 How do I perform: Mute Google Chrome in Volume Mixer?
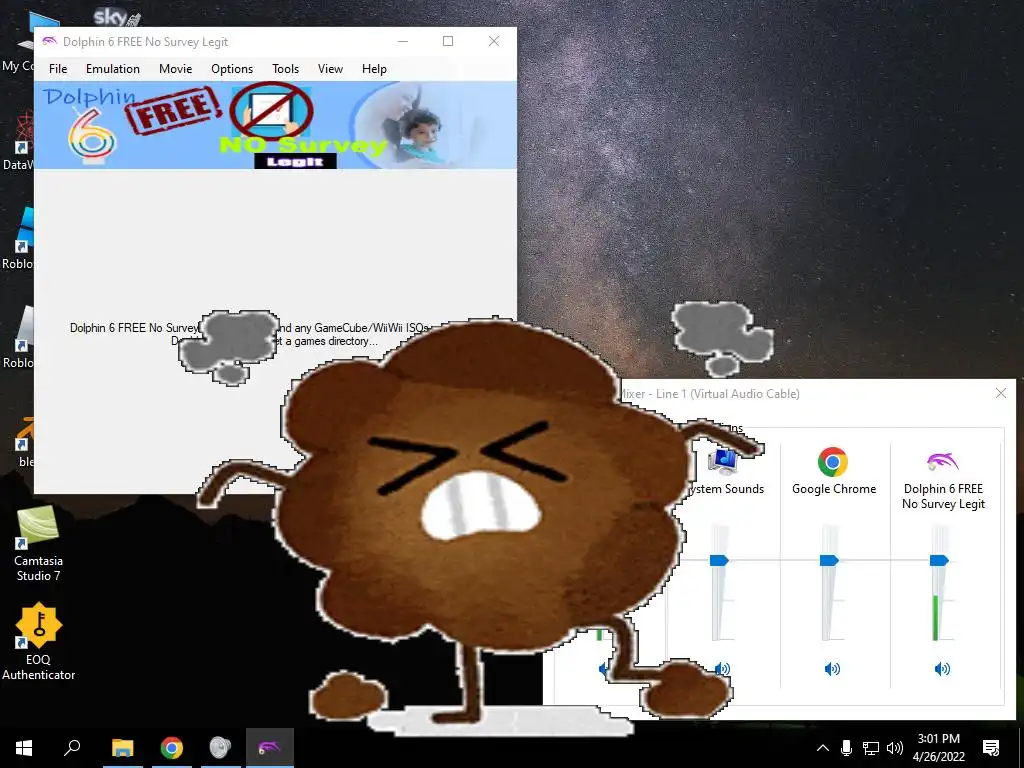[x=832, y=669]
